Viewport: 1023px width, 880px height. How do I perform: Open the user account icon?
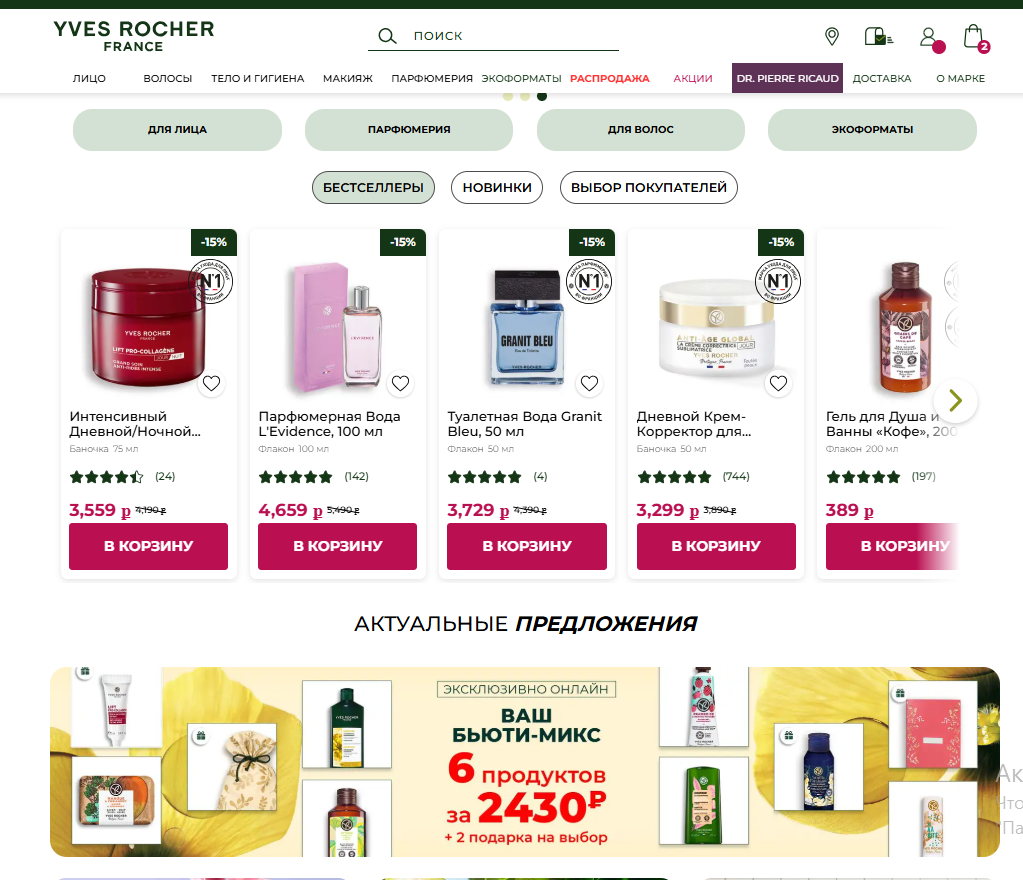pyautogui.click(x=928, y=37)
